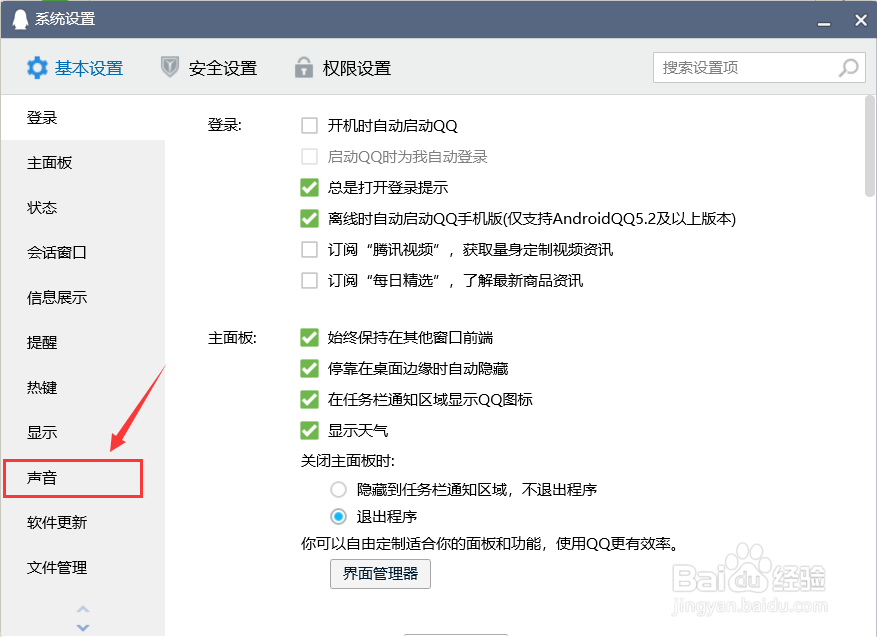Uncheck 在任务栏通知区域显示QQ图标

[x=309, y=399]
